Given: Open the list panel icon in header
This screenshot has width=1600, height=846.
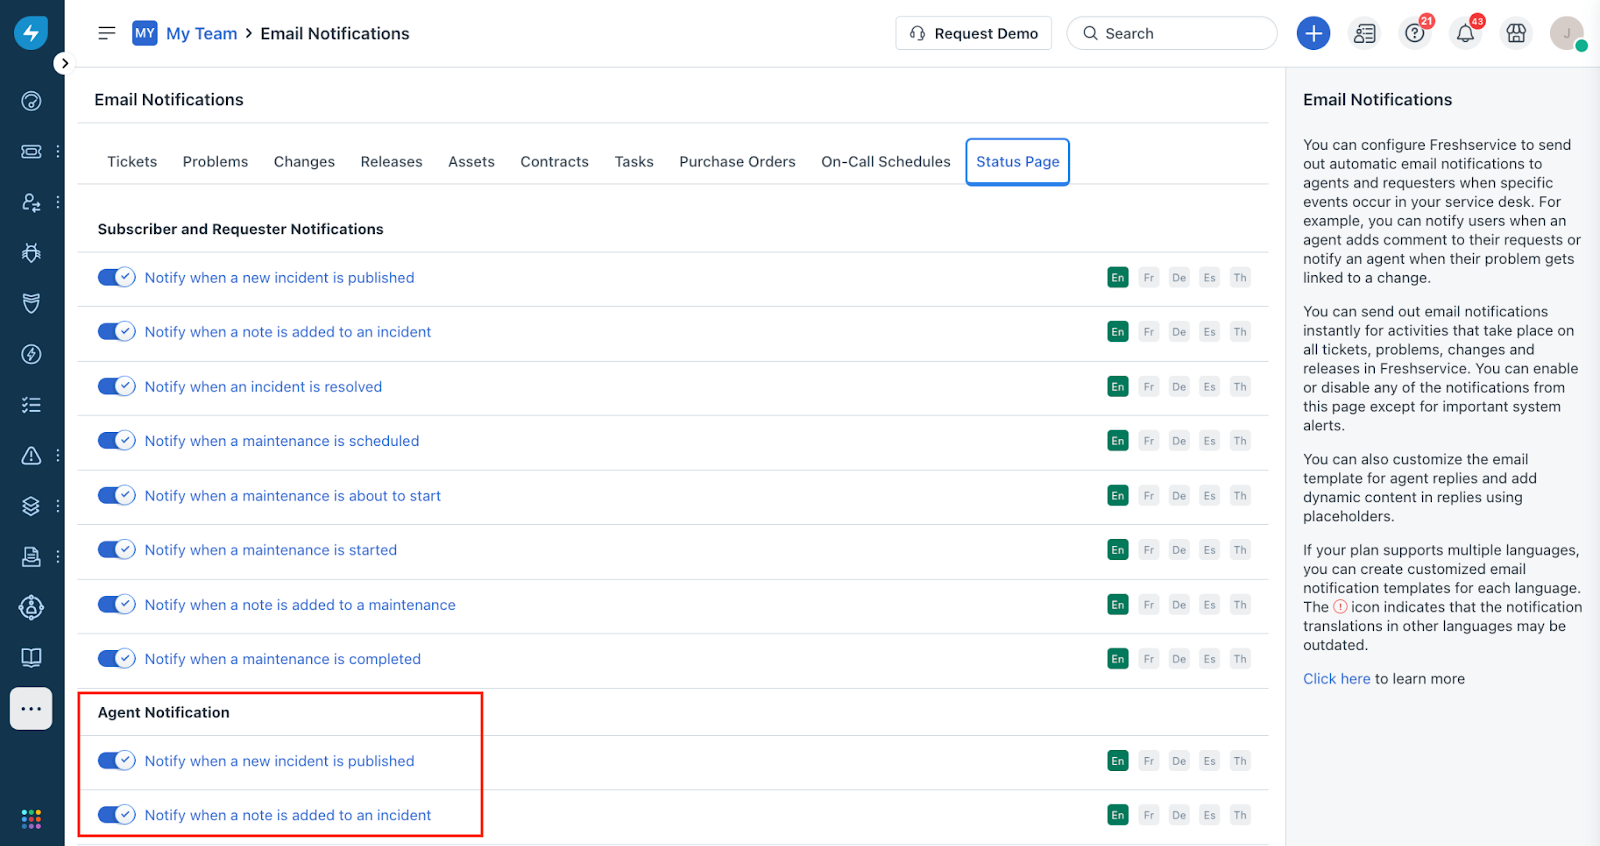Looking at the screenshot, I should (1364, 33).
